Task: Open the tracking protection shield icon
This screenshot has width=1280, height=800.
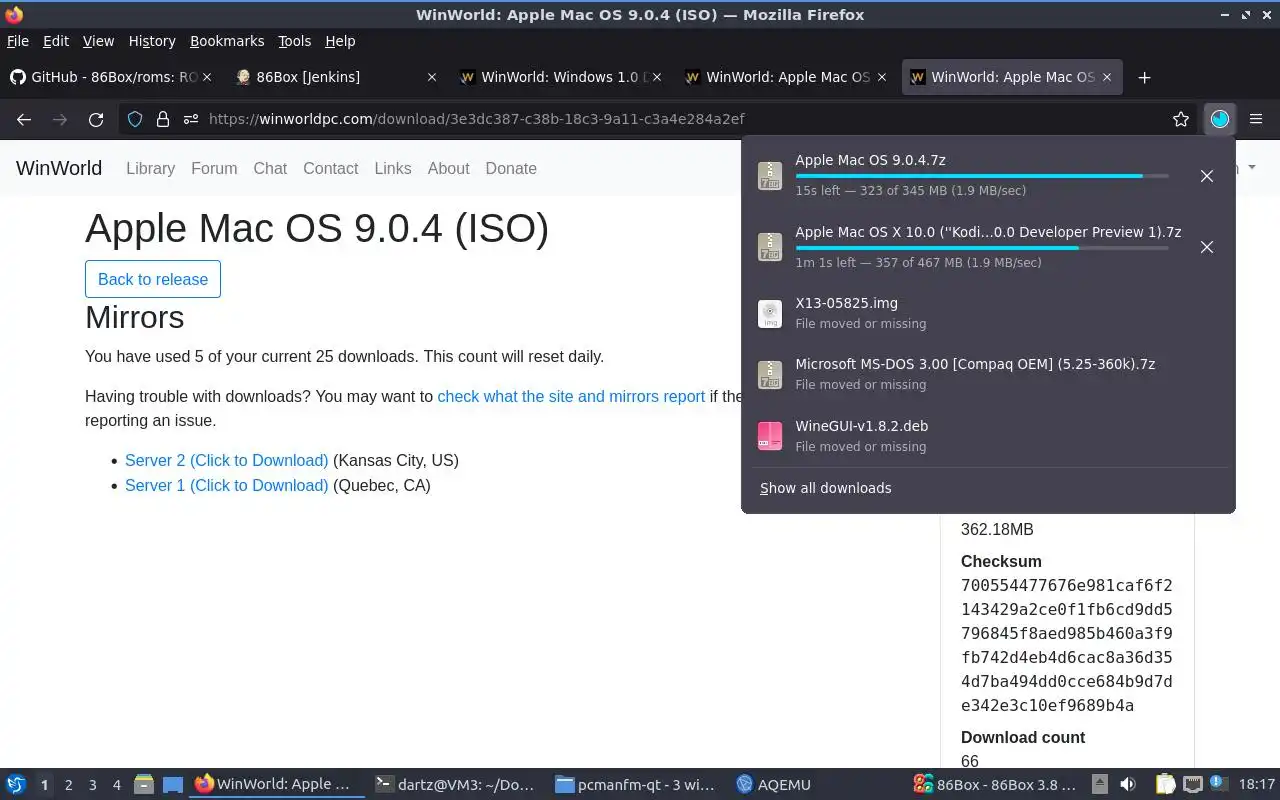Action: pos(135,119)
